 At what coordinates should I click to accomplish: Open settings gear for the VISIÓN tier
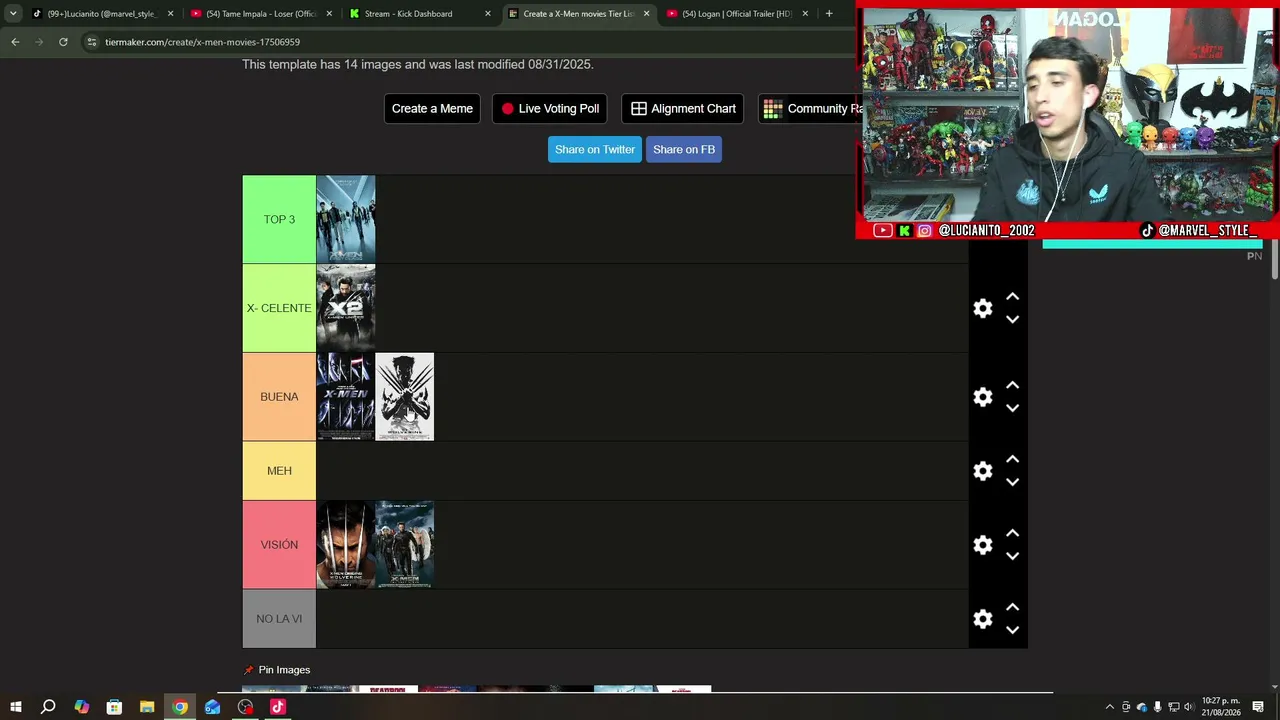pos(983,545)
